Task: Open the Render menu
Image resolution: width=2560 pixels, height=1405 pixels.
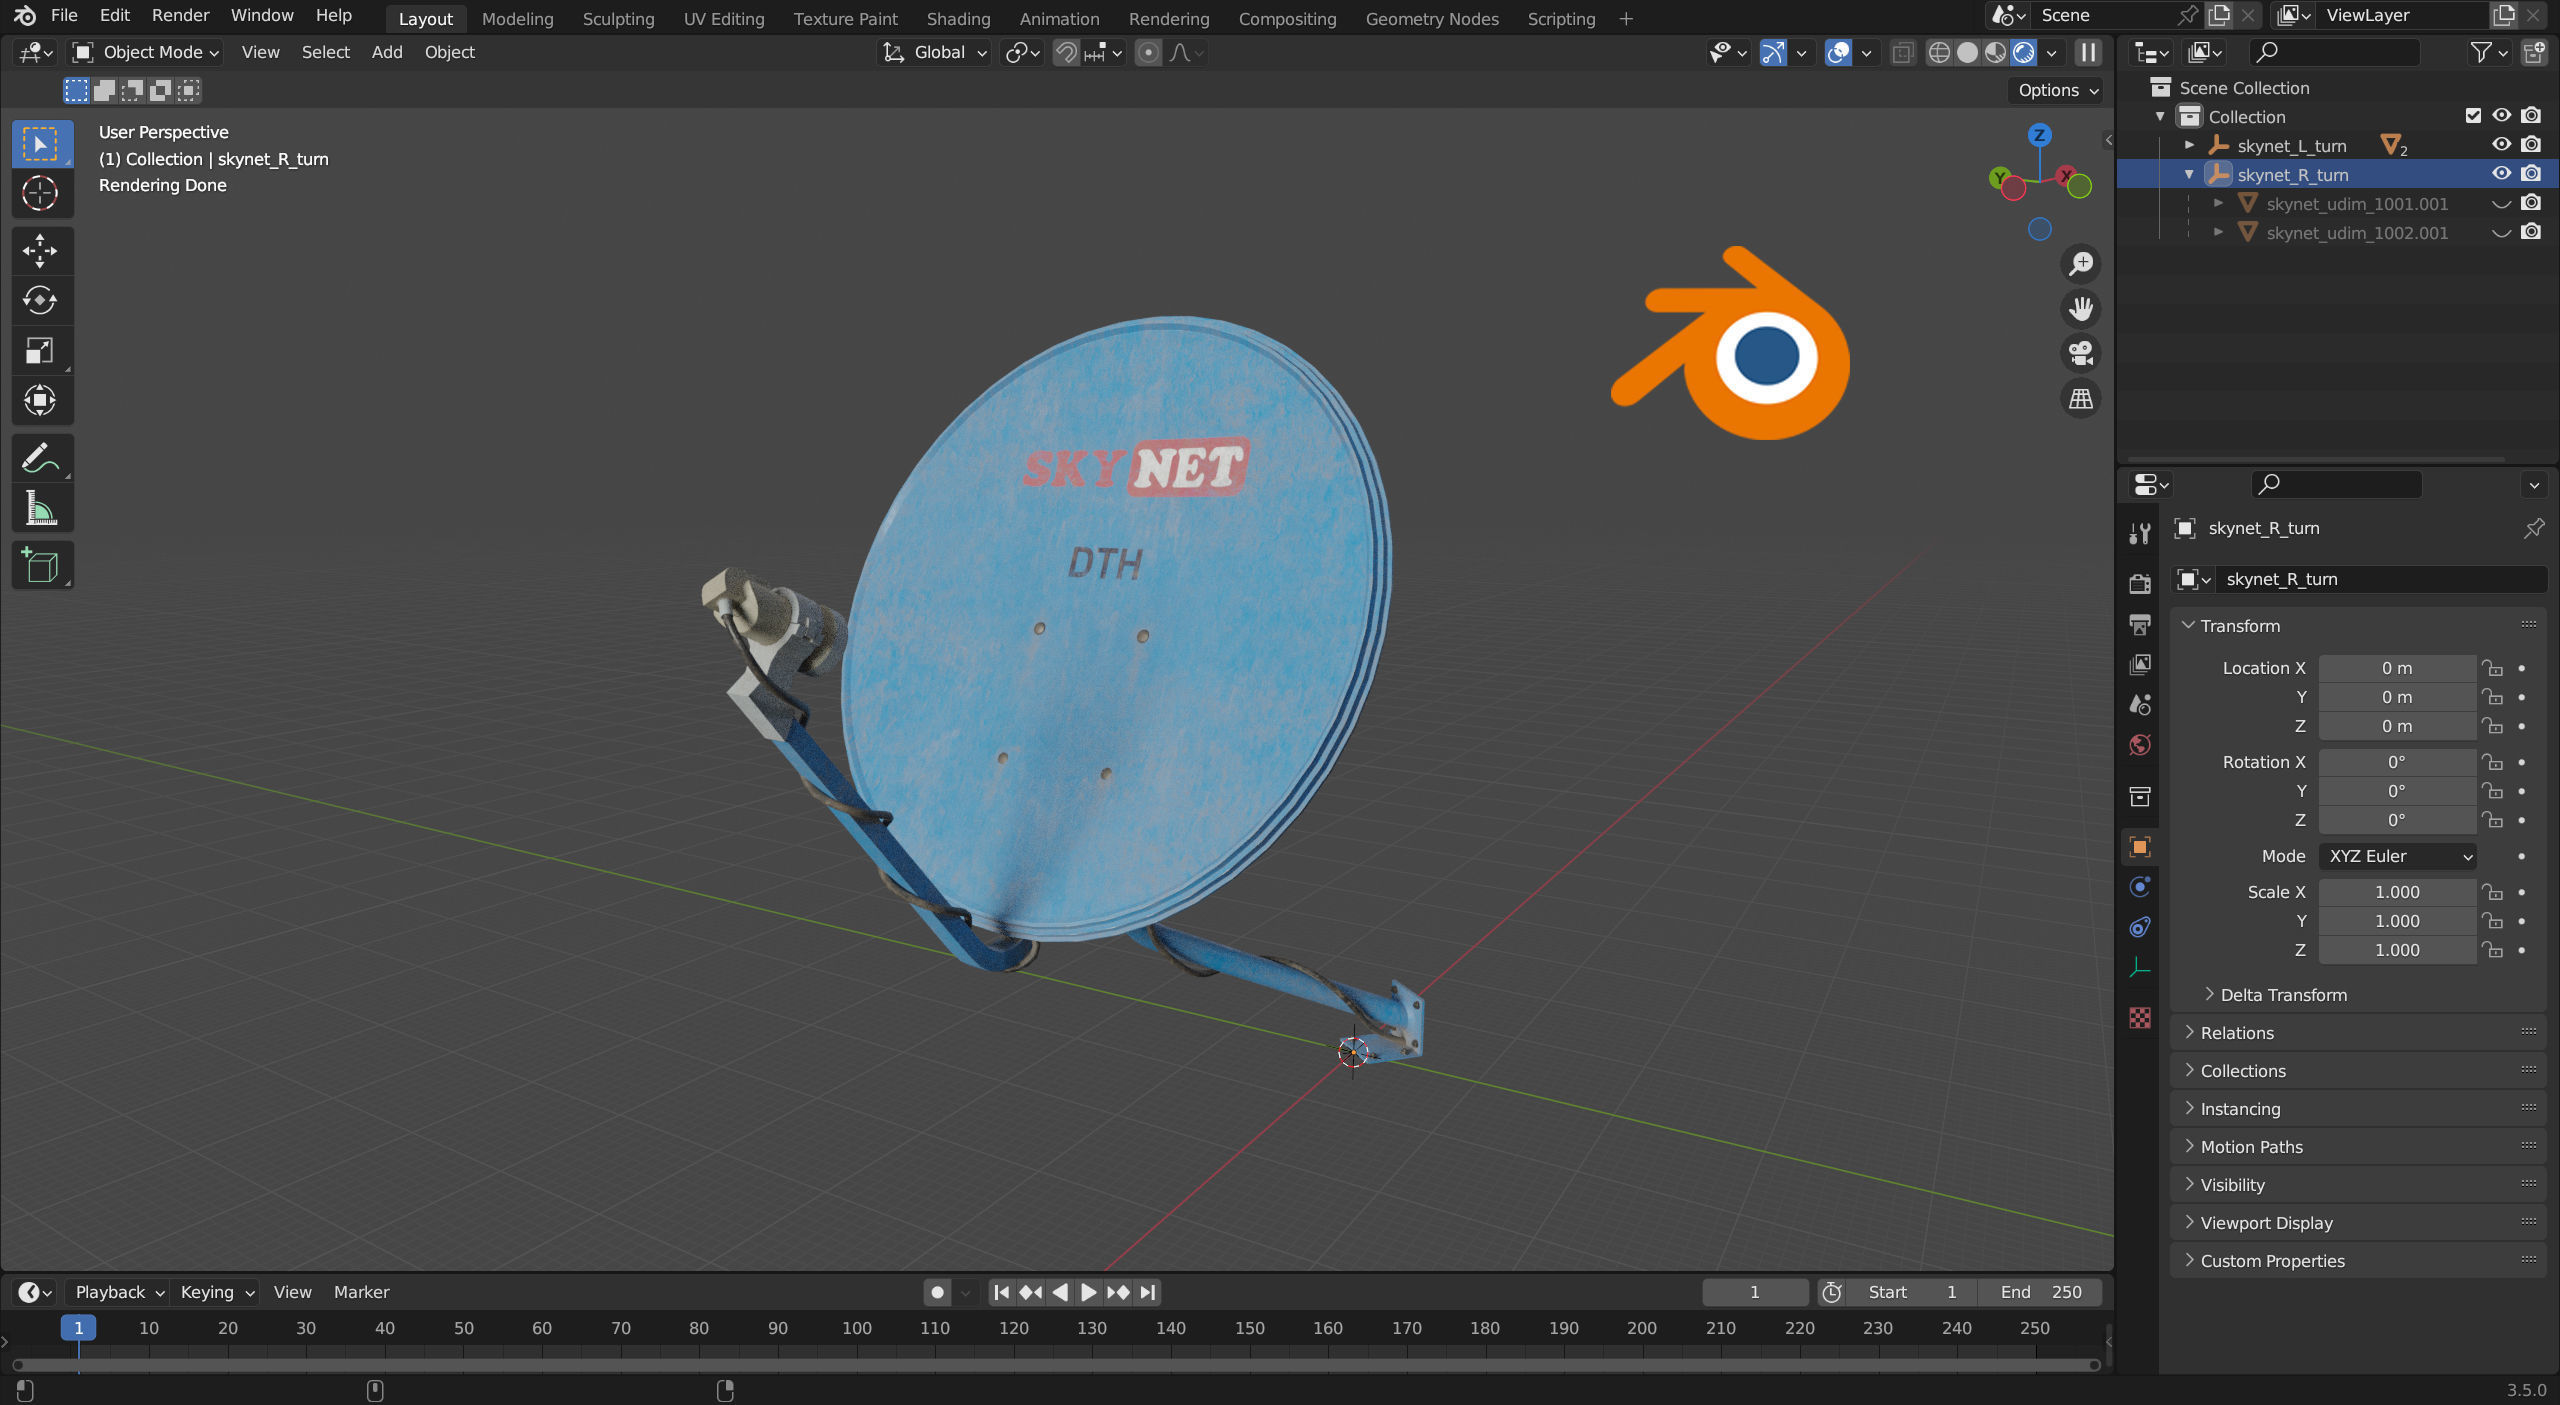Action: pos(180,16)
